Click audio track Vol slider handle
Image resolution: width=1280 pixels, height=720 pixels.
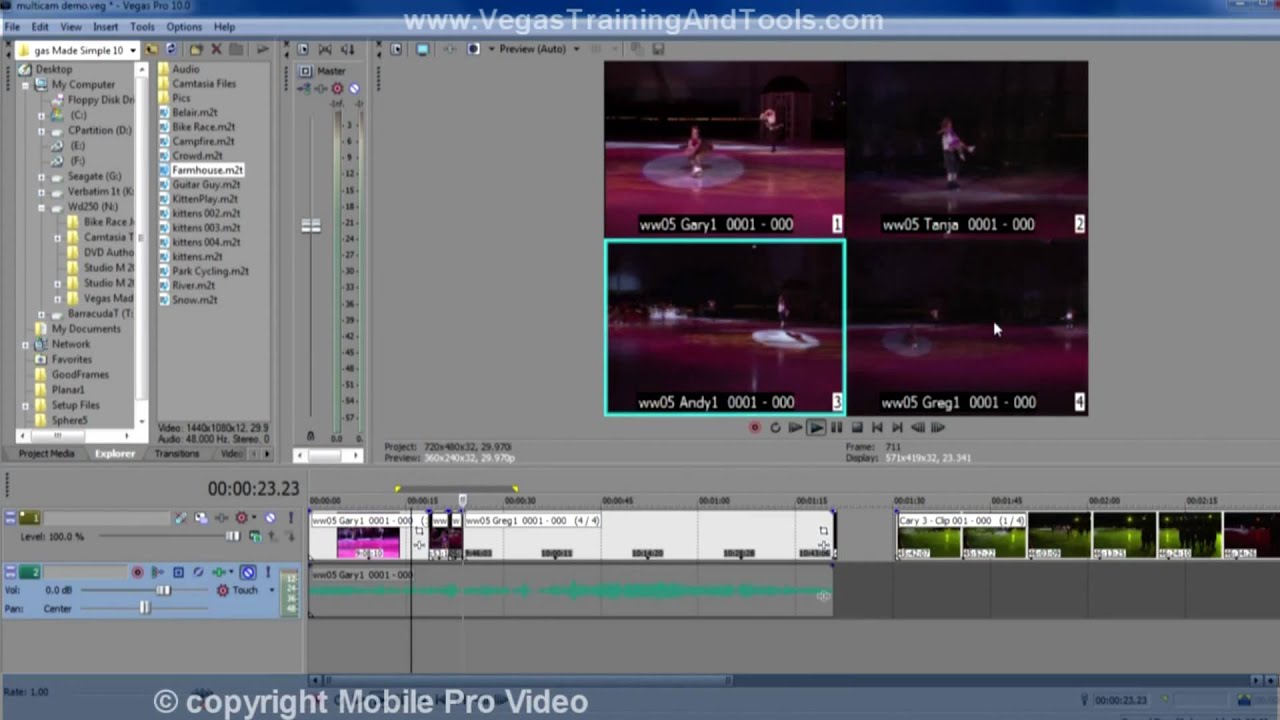[163, 590]
